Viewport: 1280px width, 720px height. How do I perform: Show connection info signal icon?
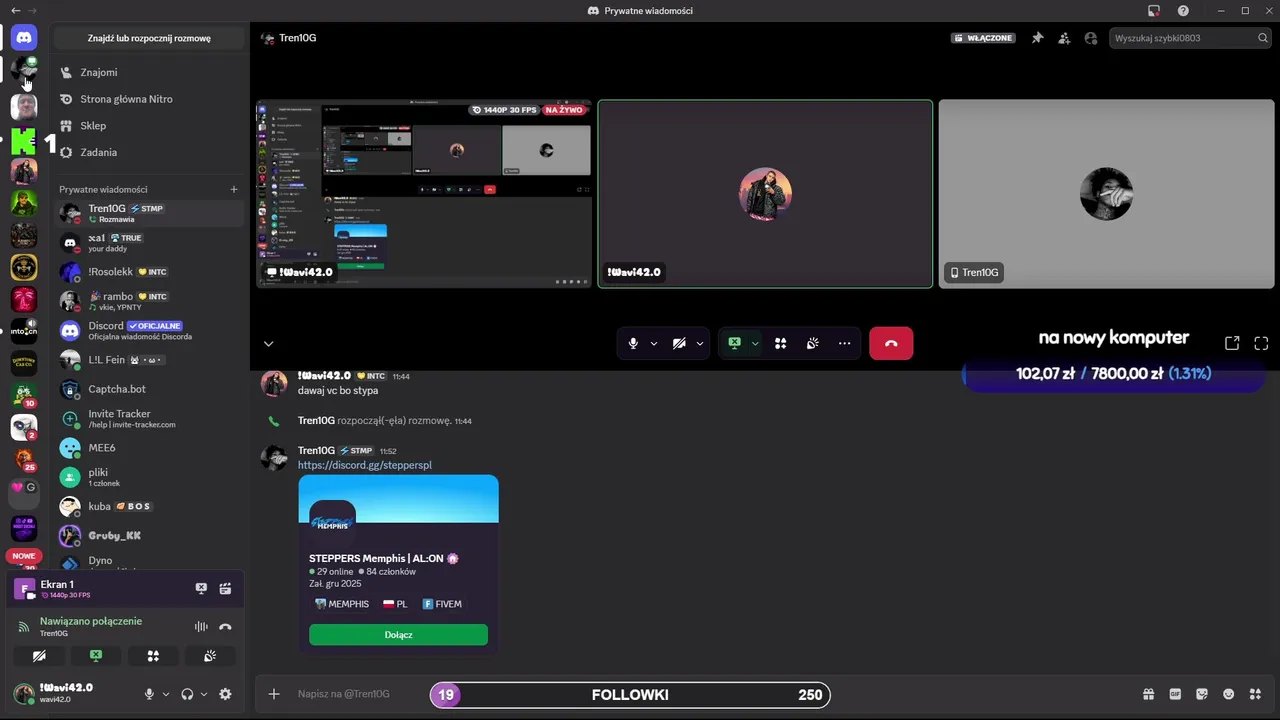pos(24,627)
